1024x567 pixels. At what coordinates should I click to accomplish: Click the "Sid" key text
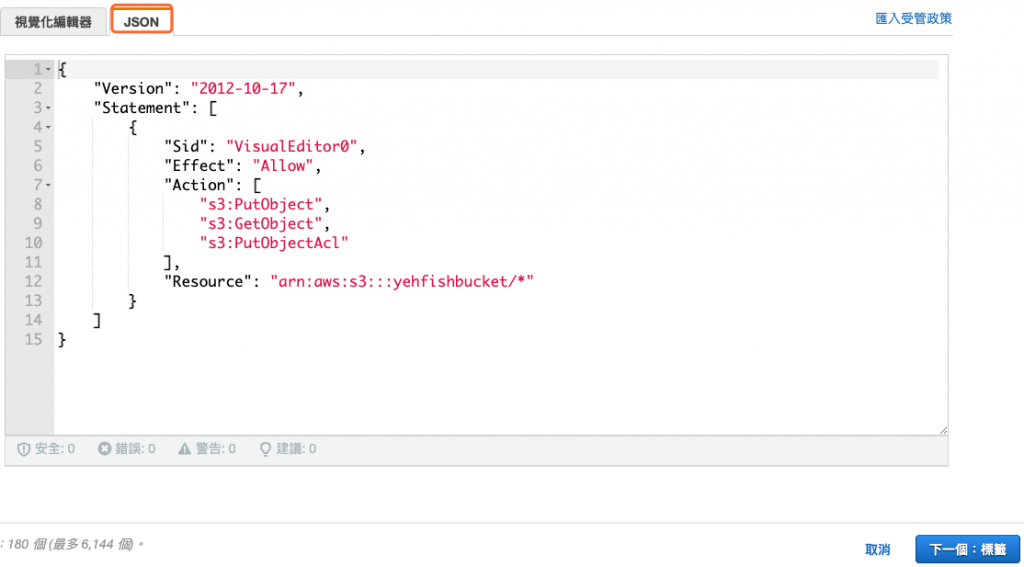(186, 147)
